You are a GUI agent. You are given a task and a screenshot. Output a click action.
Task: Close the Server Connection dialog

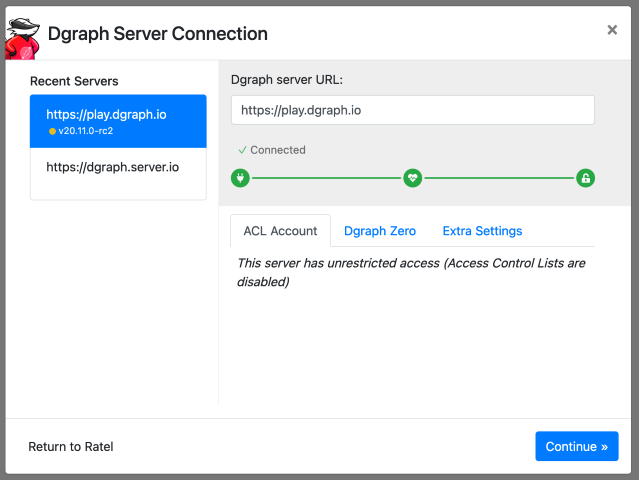[x=612, y=30]
